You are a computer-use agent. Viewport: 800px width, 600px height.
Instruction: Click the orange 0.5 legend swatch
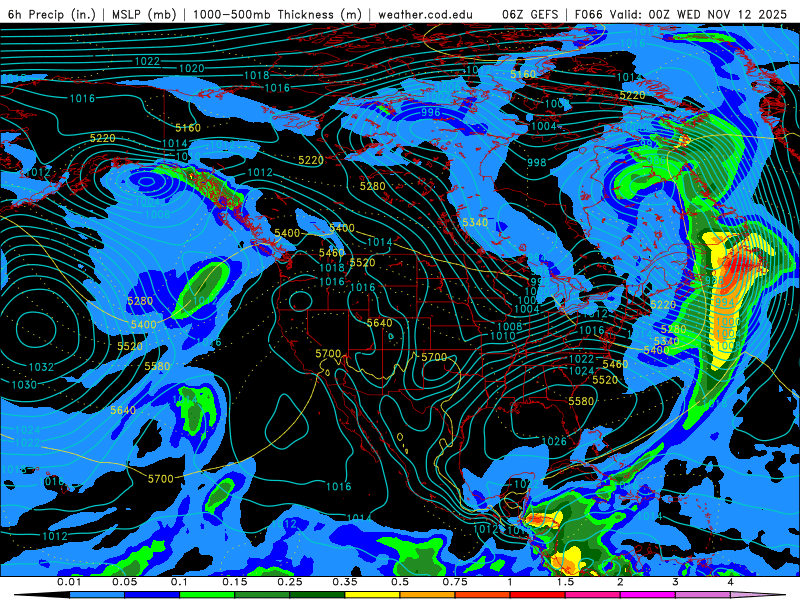click(428, 595)
